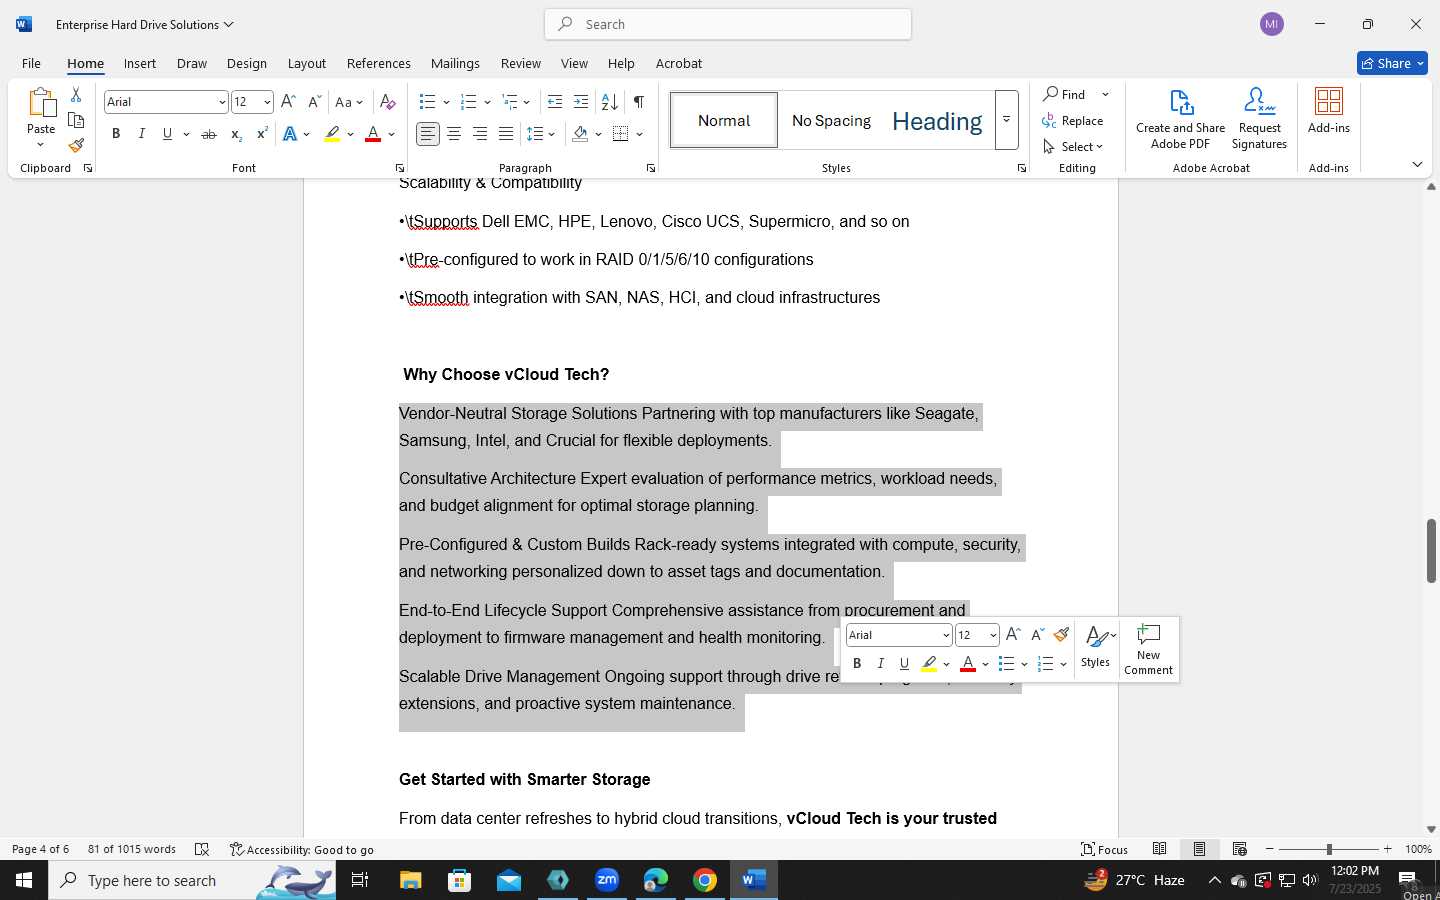Open the ribbon font name dropdown
The width and height of the screenshot is (1440, 900).
(x=222, y=102)
